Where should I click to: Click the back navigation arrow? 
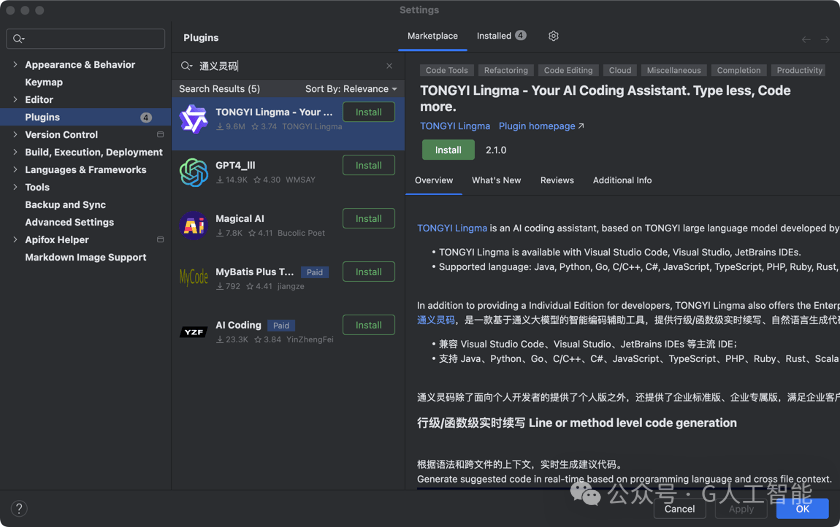pyautogui.click(x=806, y=40)
